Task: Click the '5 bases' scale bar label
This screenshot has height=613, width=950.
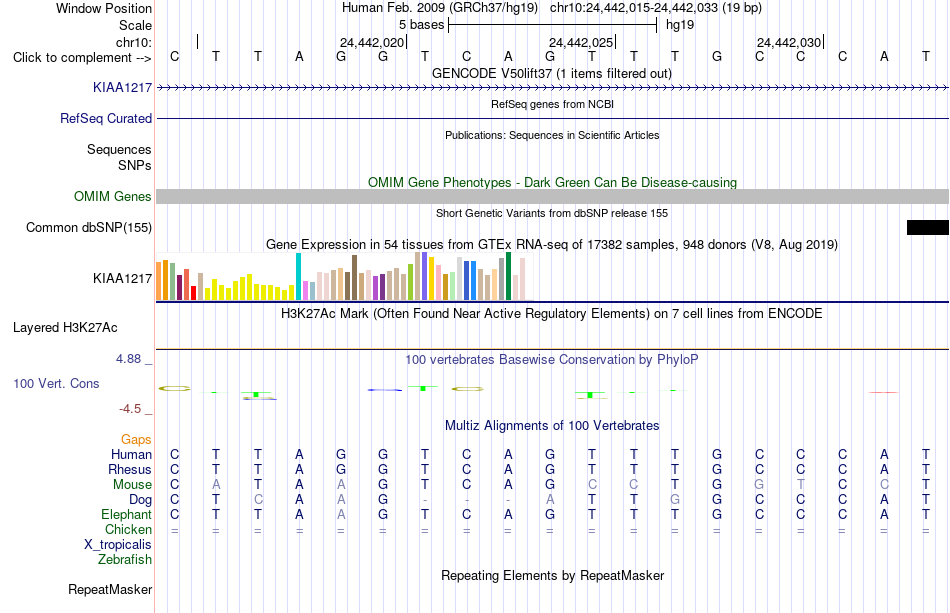Action: 422,25
